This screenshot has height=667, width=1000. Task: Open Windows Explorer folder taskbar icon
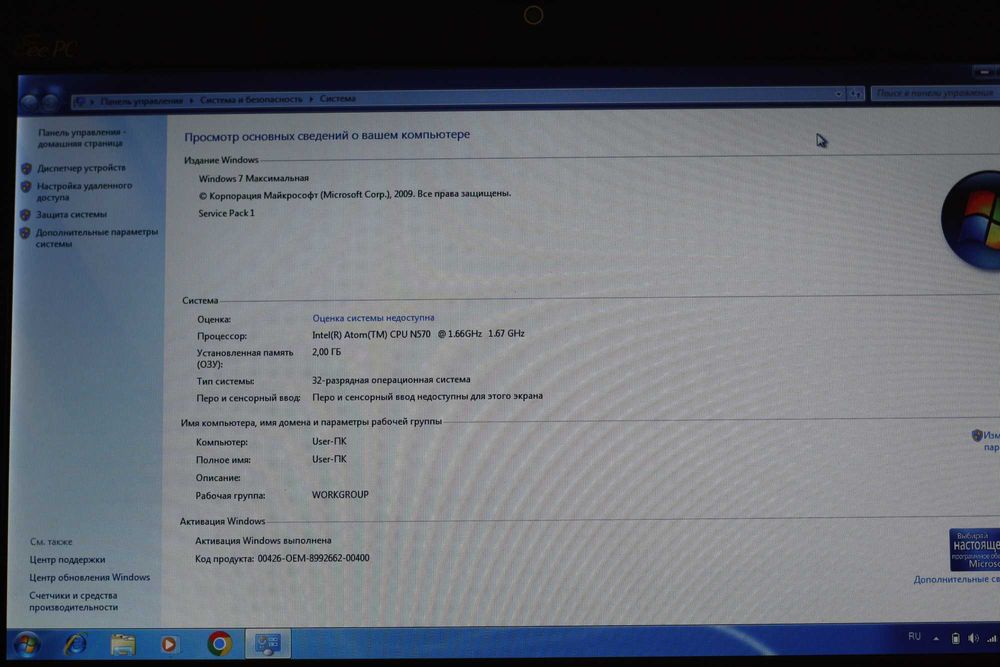click(x=122, y=645)
